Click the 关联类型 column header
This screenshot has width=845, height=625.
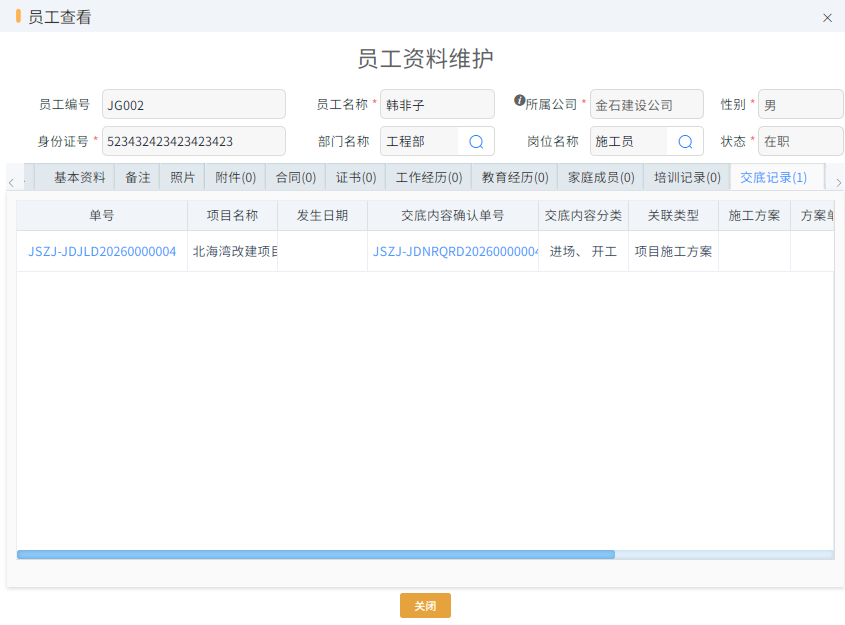pos(673,216)
